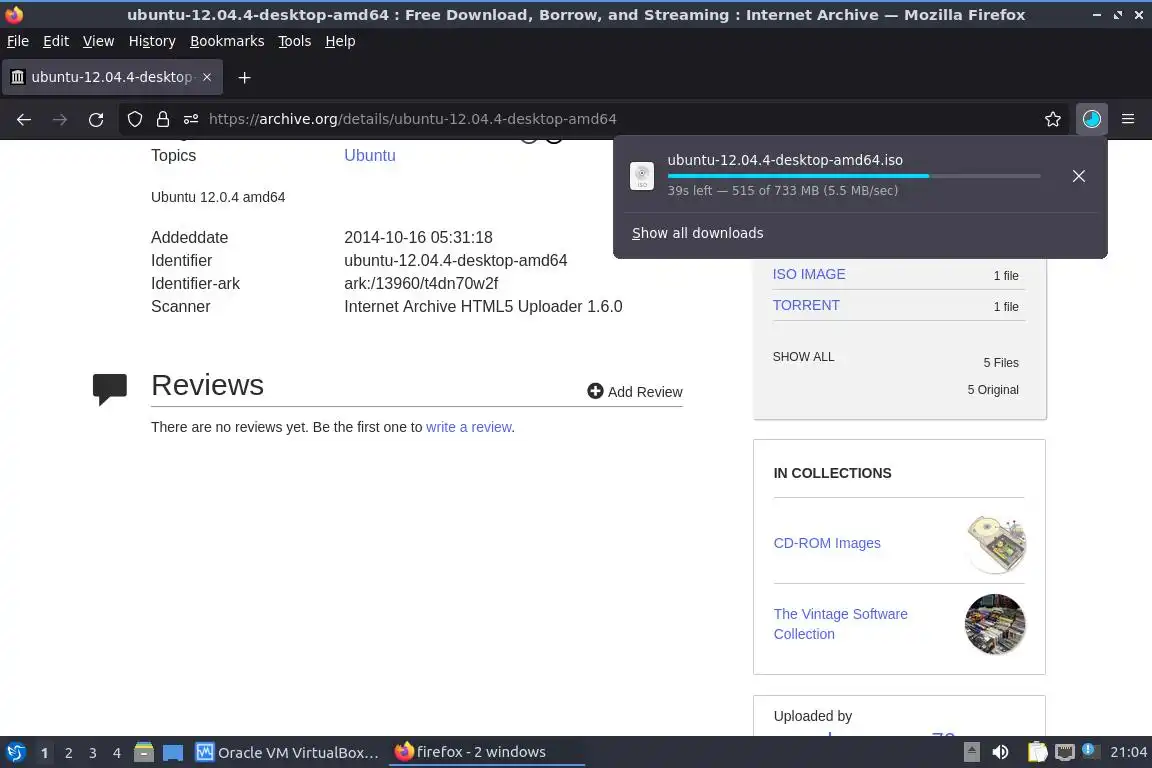The height and width of the screenshot is (768, 1152).
Task: Open the Bookmarks menu
Action: tap(227, 41)
